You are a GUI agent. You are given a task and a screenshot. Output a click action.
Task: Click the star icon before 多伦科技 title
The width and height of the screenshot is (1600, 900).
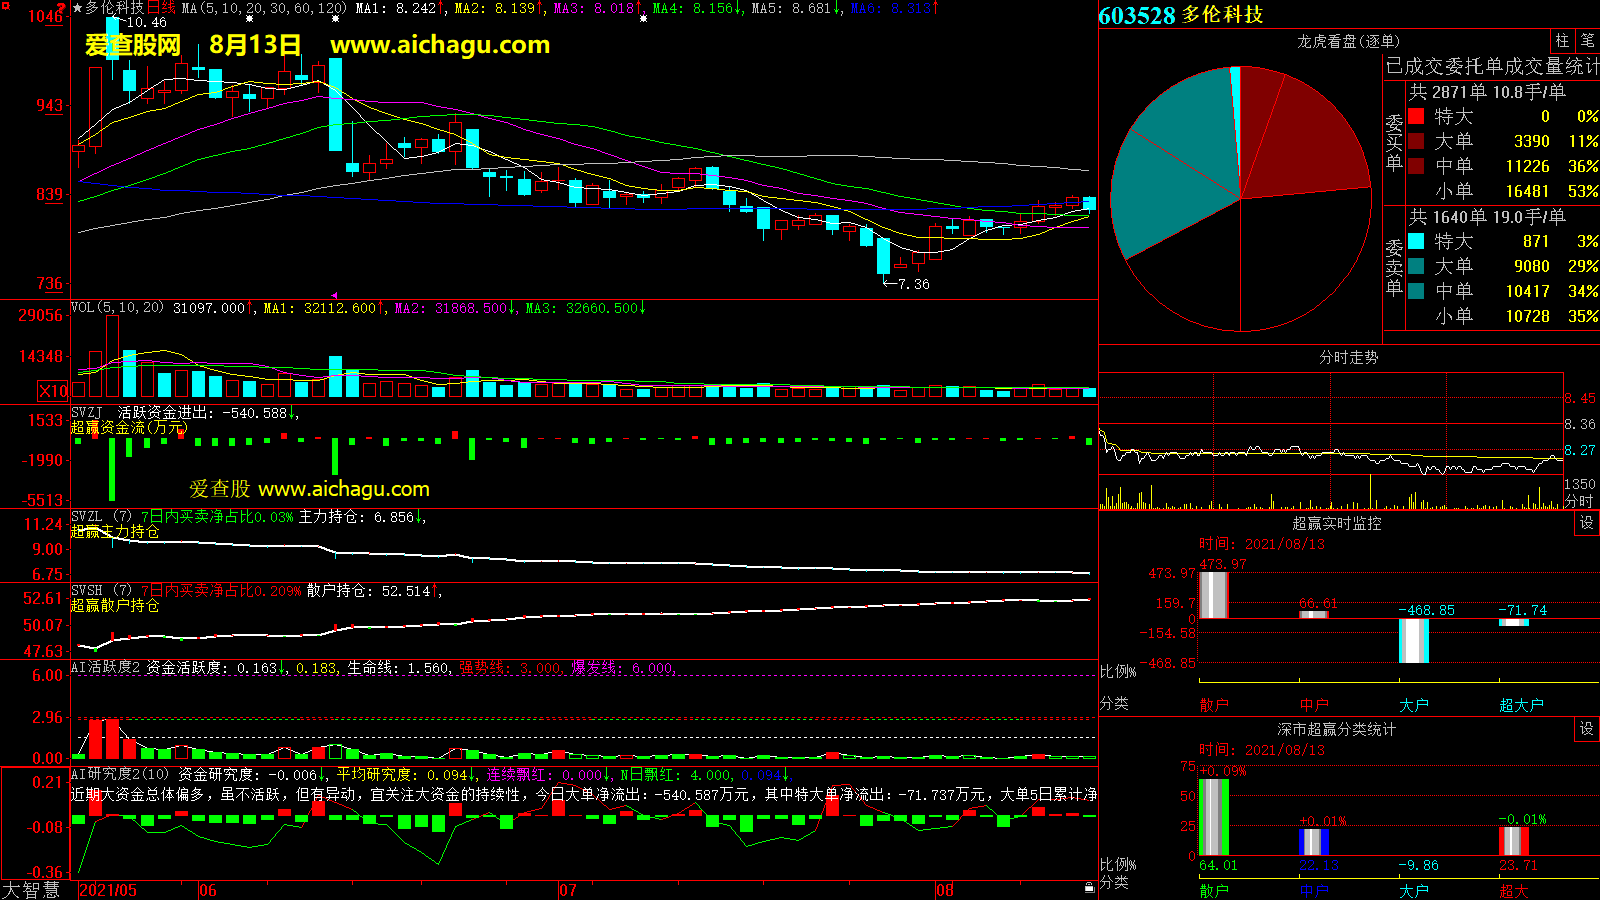[x=77, y=8]
